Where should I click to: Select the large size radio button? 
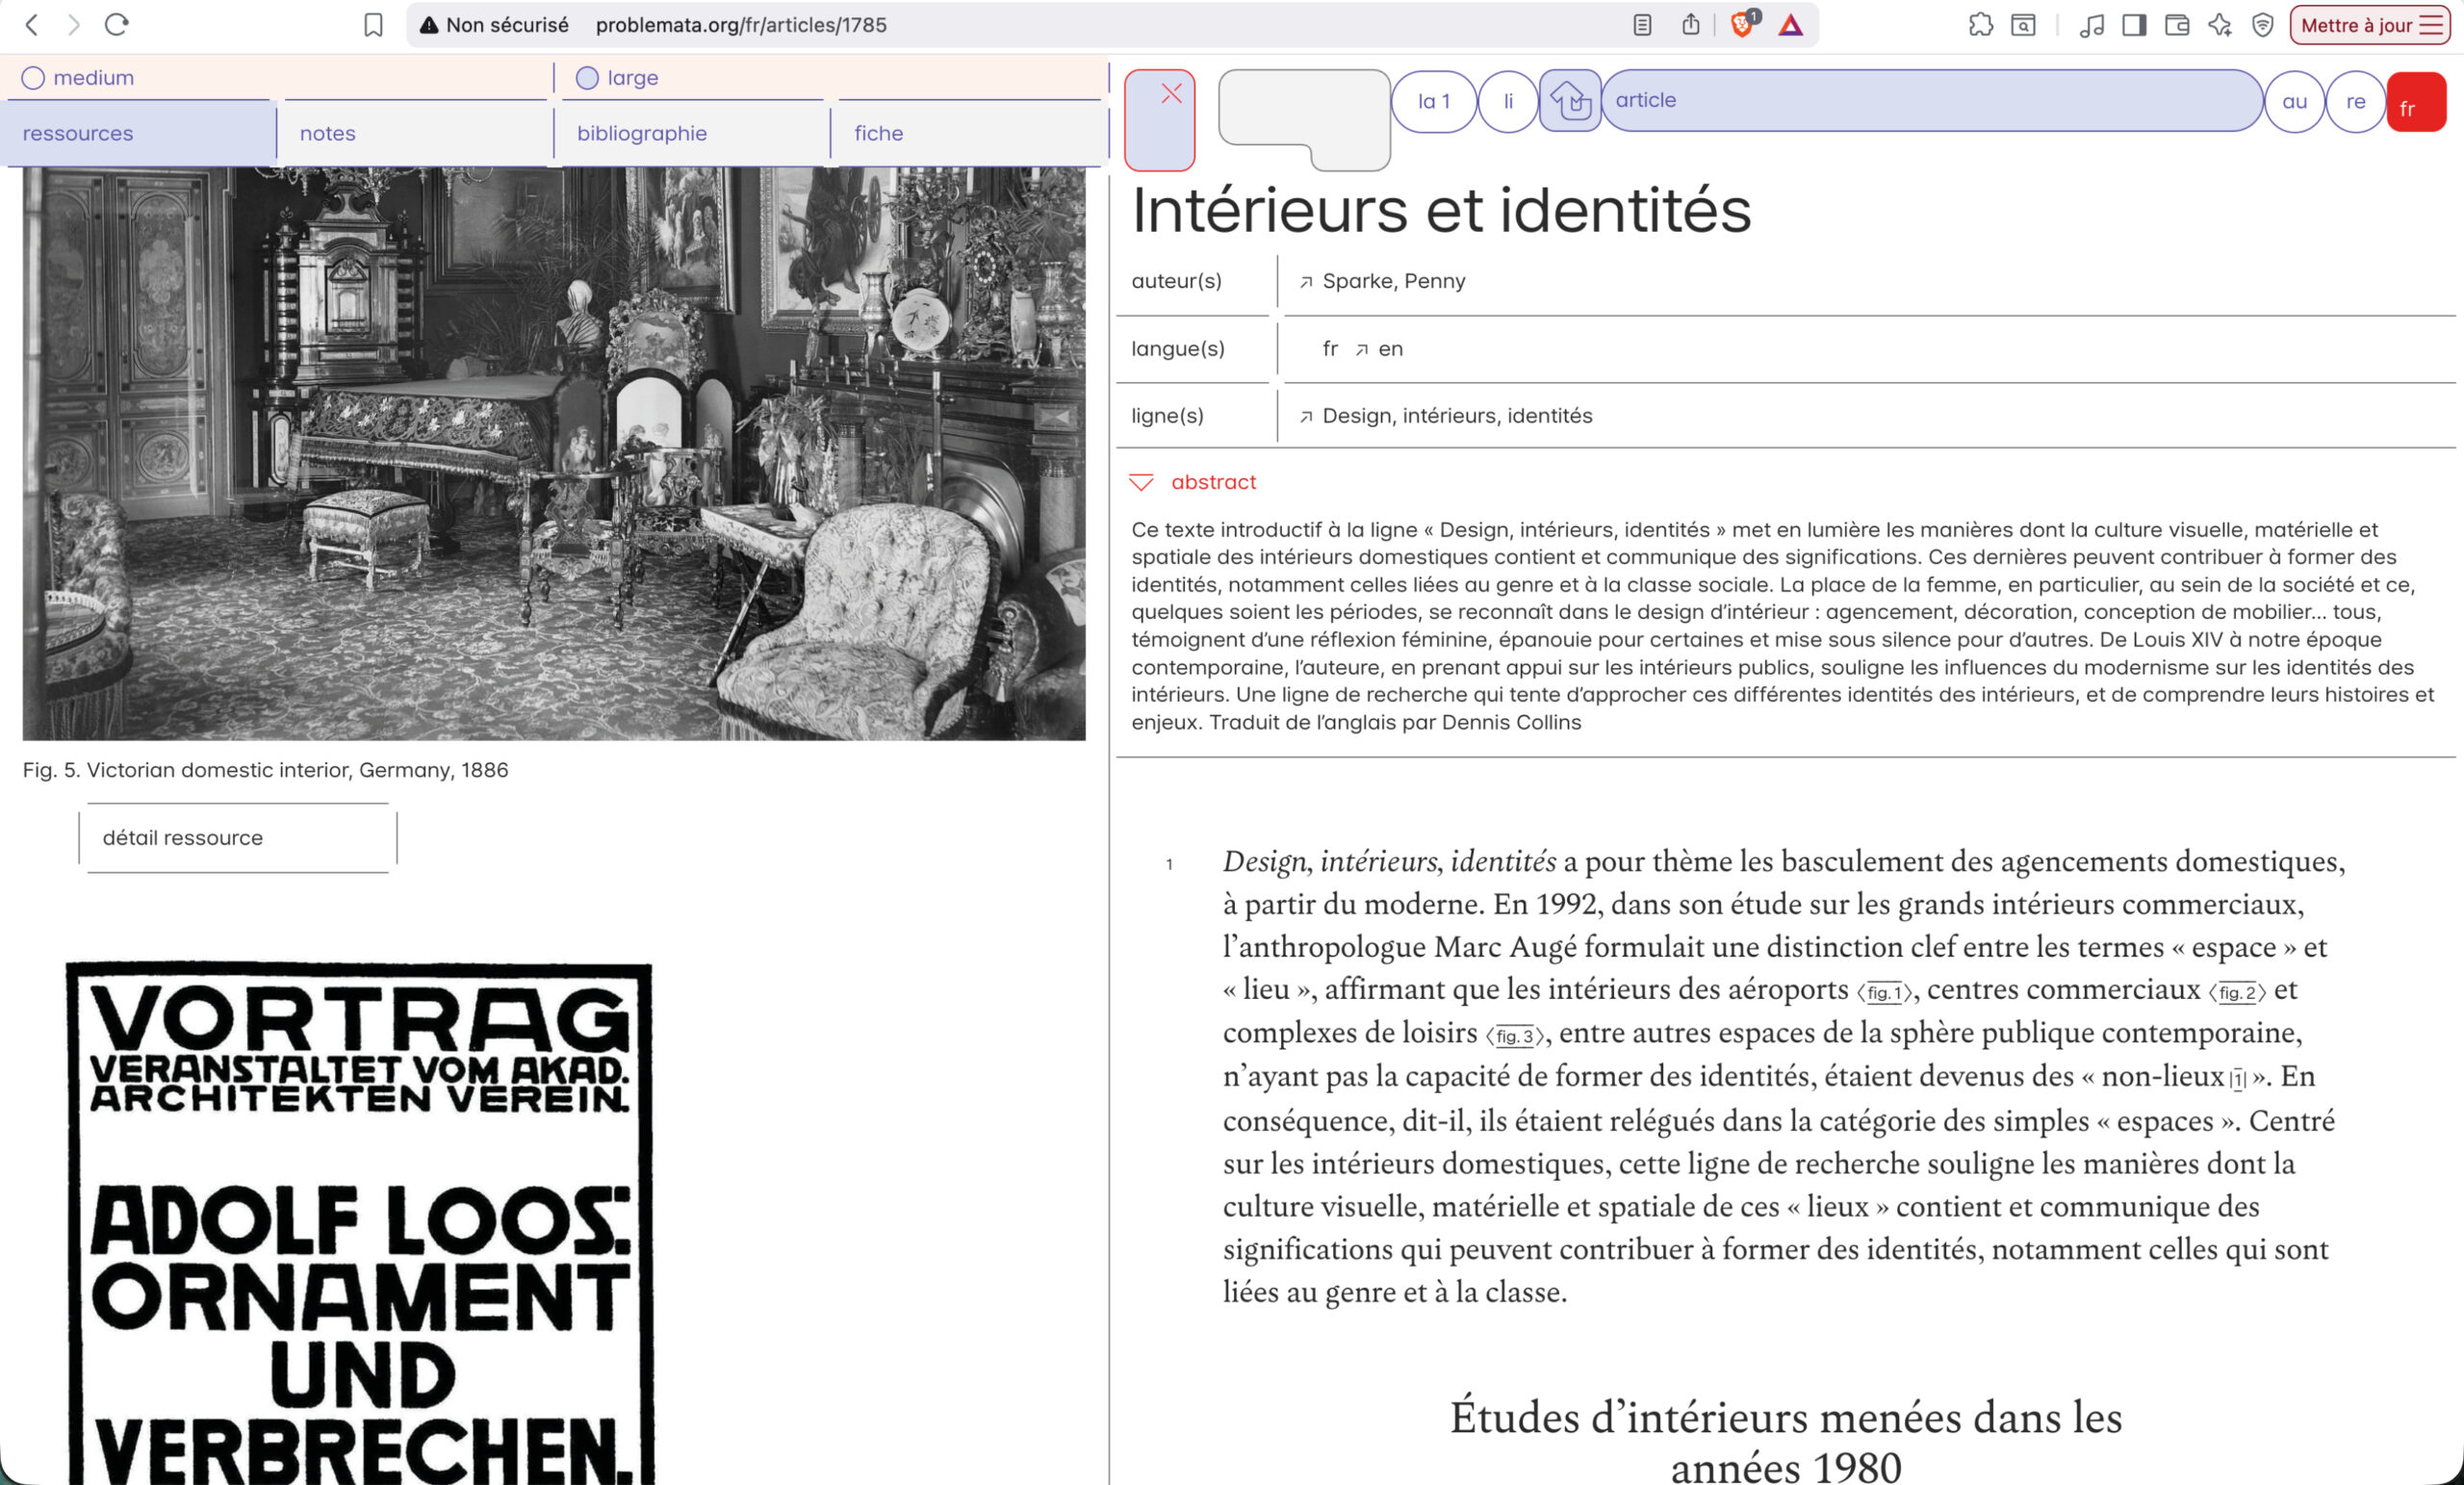pos(587,78)
